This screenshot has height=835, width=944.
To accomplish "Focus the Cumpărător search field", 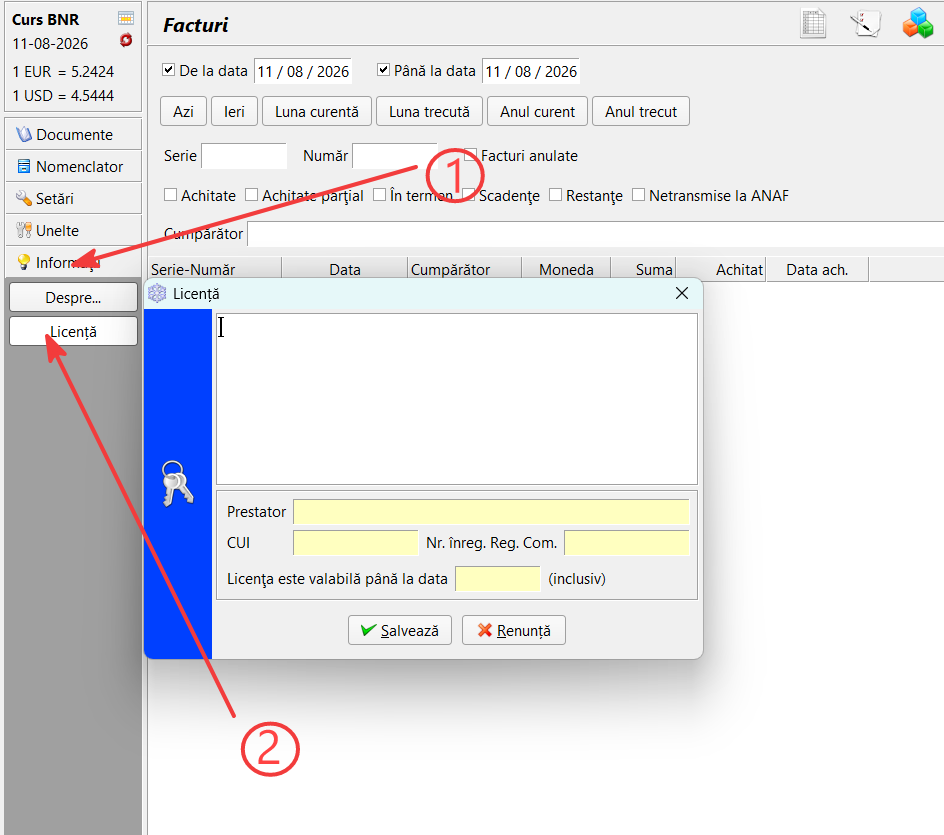I will click(x=595, y=234).
